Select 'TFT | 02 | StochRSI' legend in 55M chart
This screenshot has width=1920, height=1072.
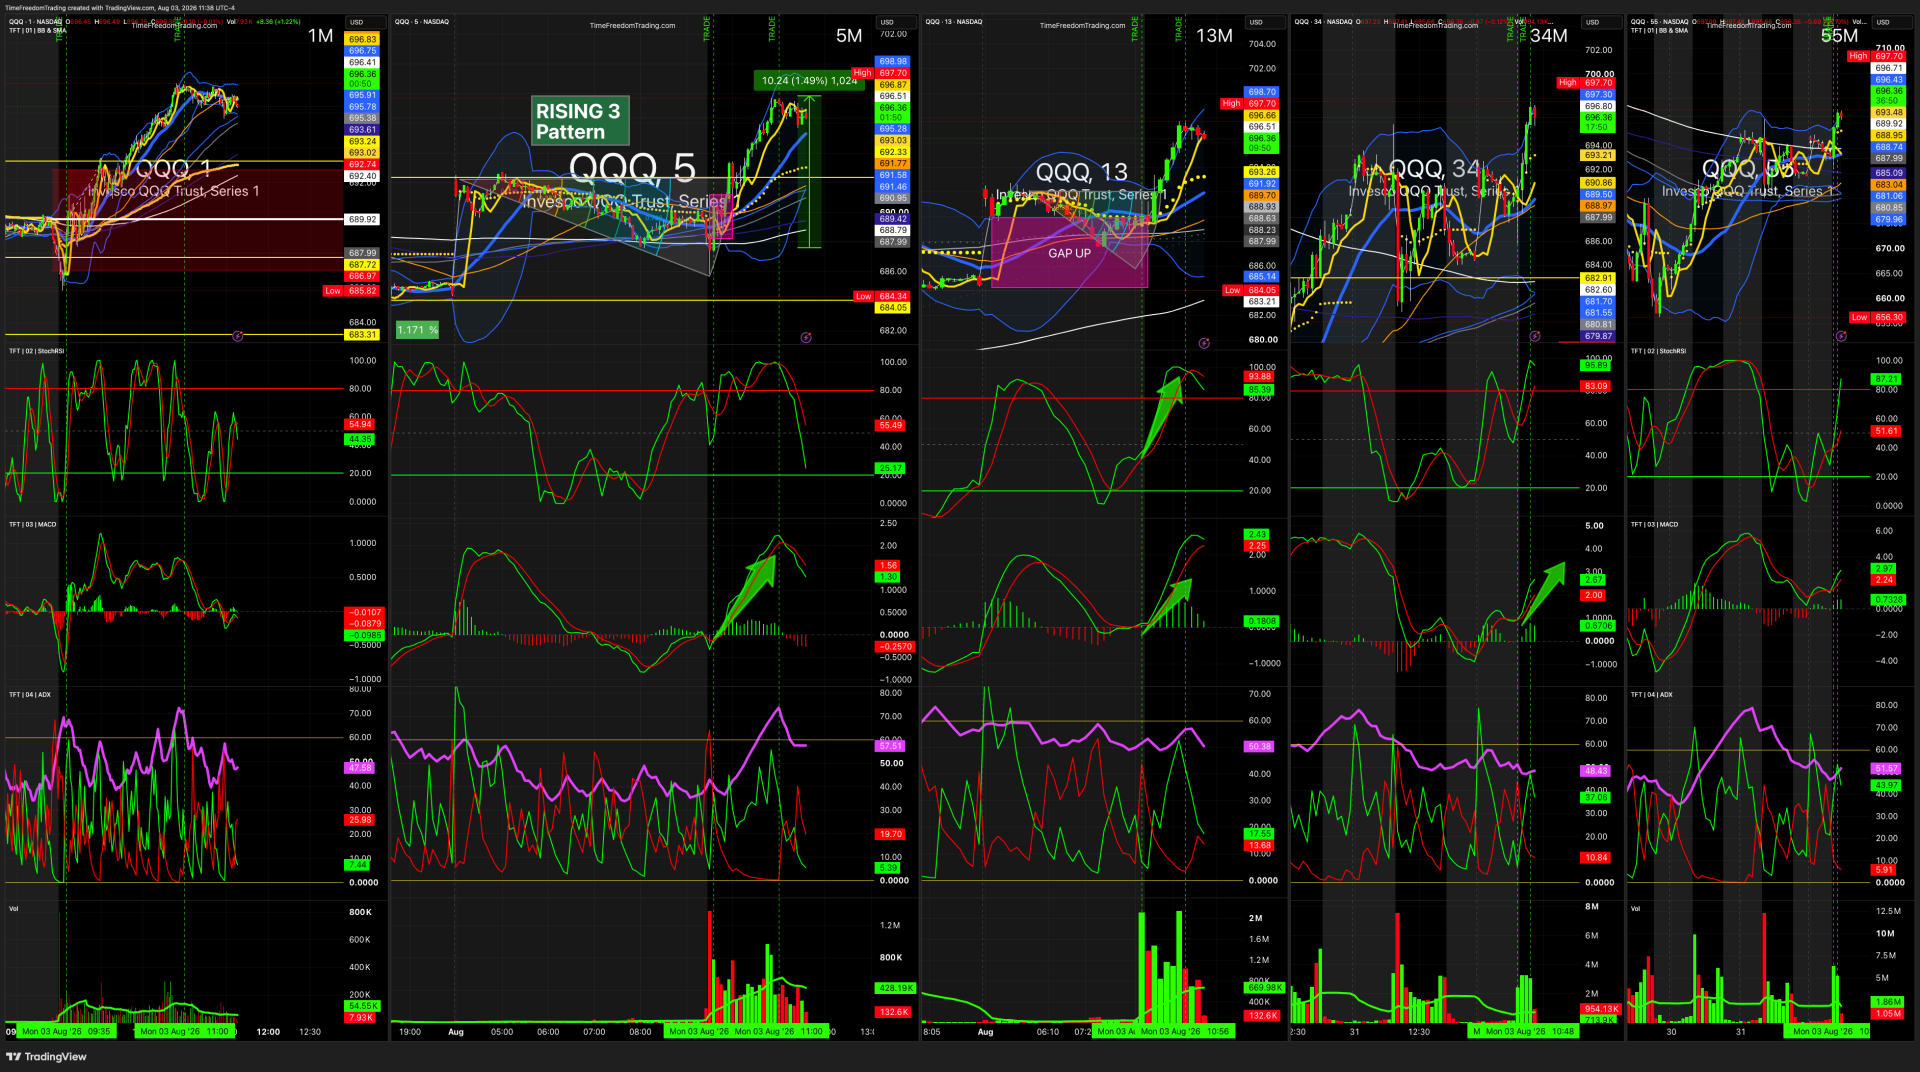(x=1658, y=351)
